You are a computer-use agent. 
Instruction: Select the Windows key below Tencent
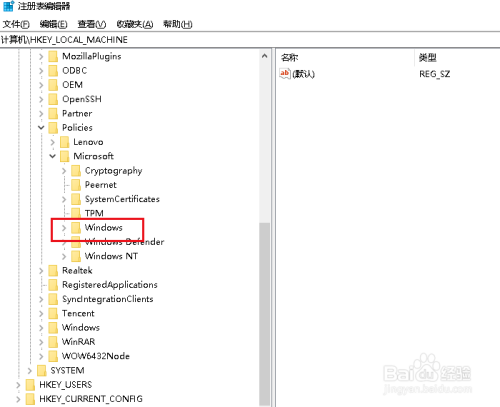(81, 328)
